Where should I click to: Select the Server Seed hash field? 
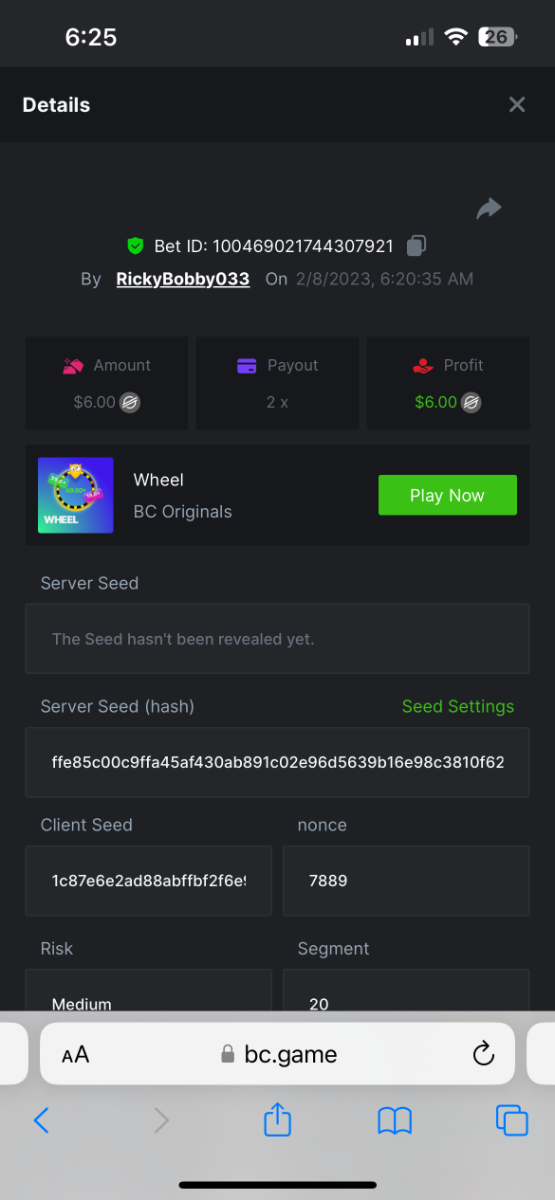(277, 762)
